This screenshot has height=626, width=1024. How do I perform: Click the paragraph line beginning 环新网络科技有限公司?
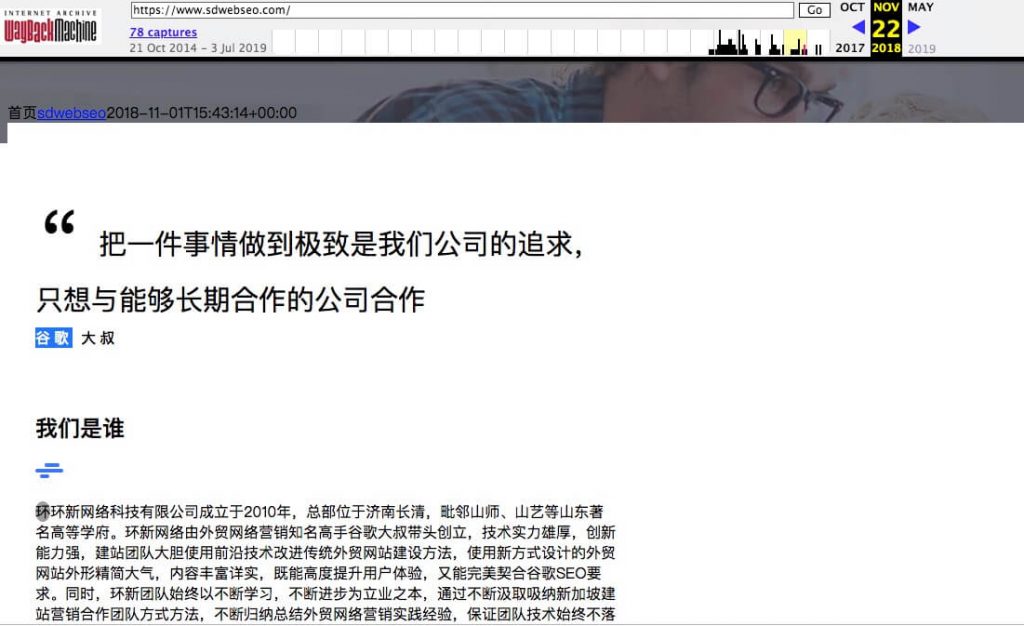tap(319, 512)
